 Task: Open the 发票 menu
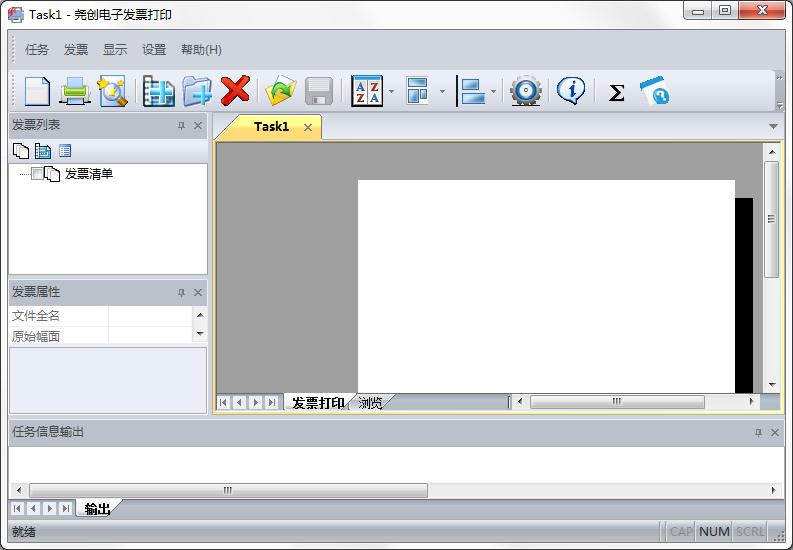76,50
